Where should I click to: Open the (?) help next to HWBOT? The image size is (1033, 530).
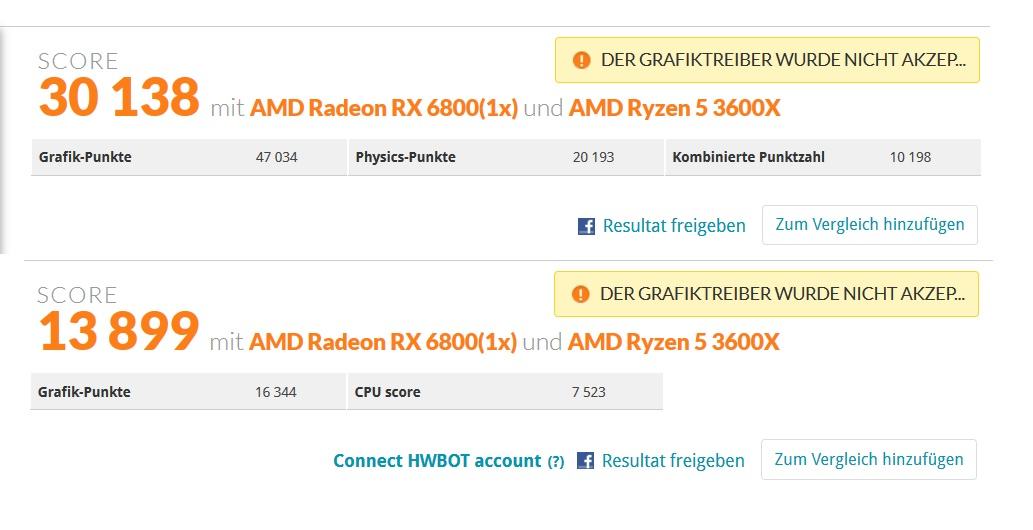[556, 461]
